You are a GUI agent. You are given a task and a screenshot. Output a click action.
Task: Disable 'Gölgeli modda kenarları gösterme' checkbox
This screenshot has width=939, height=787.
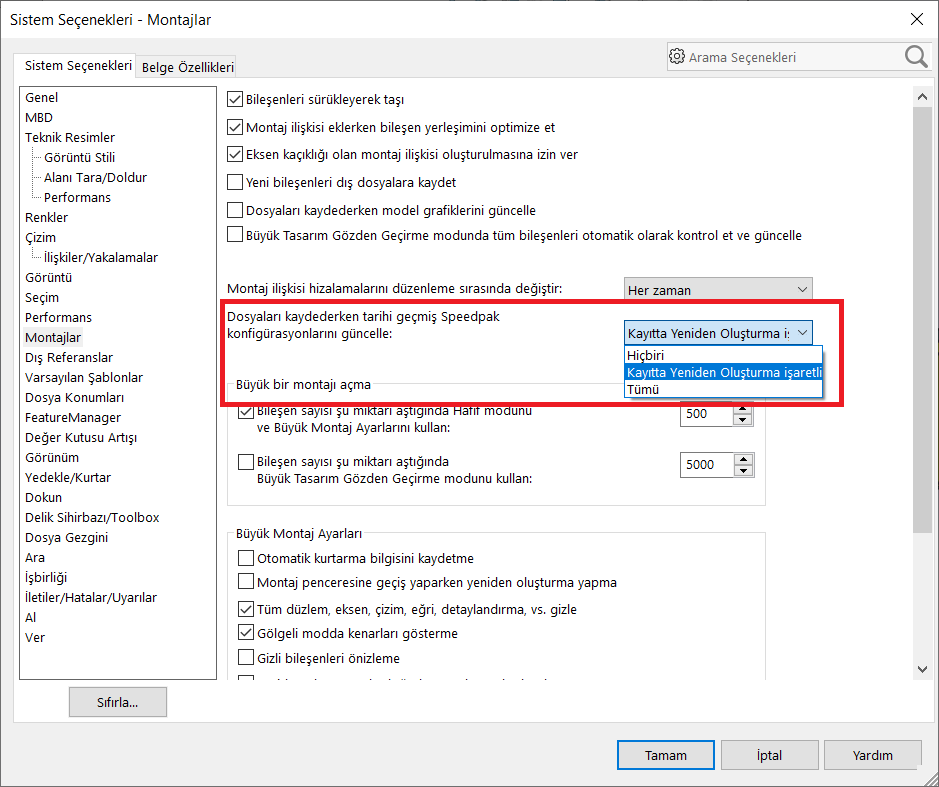(246, 633)
